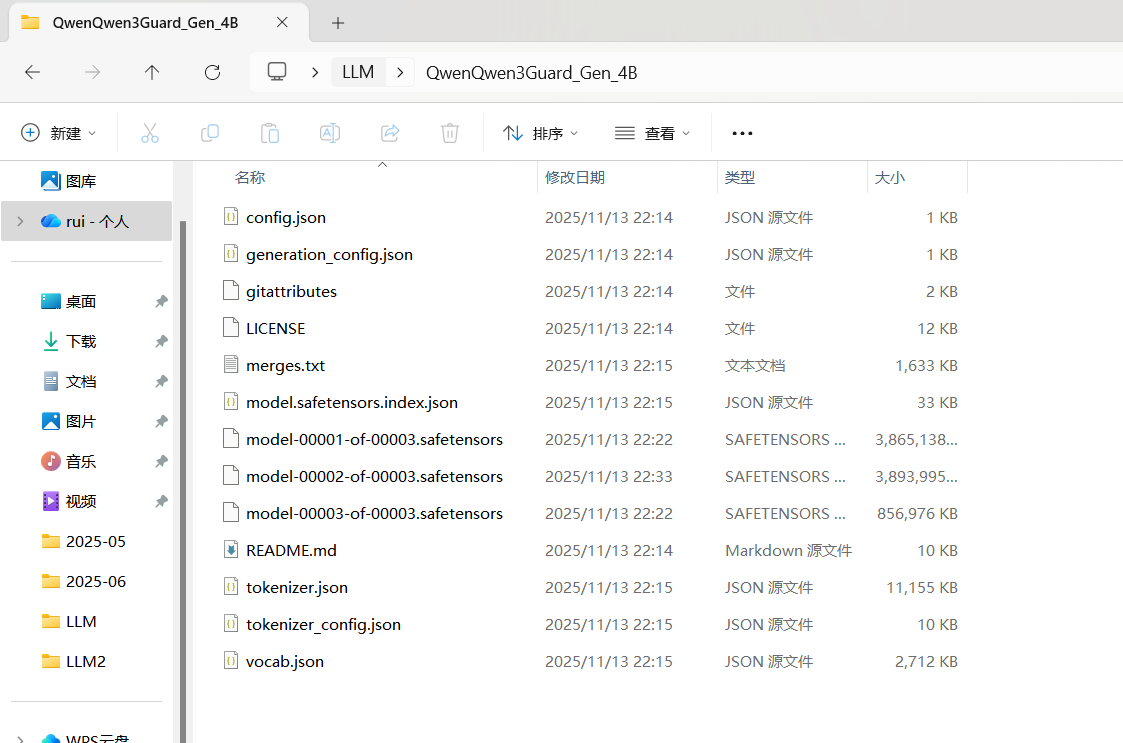
Task: Refresh the current folder view
Action: click(x=212, y=72)
